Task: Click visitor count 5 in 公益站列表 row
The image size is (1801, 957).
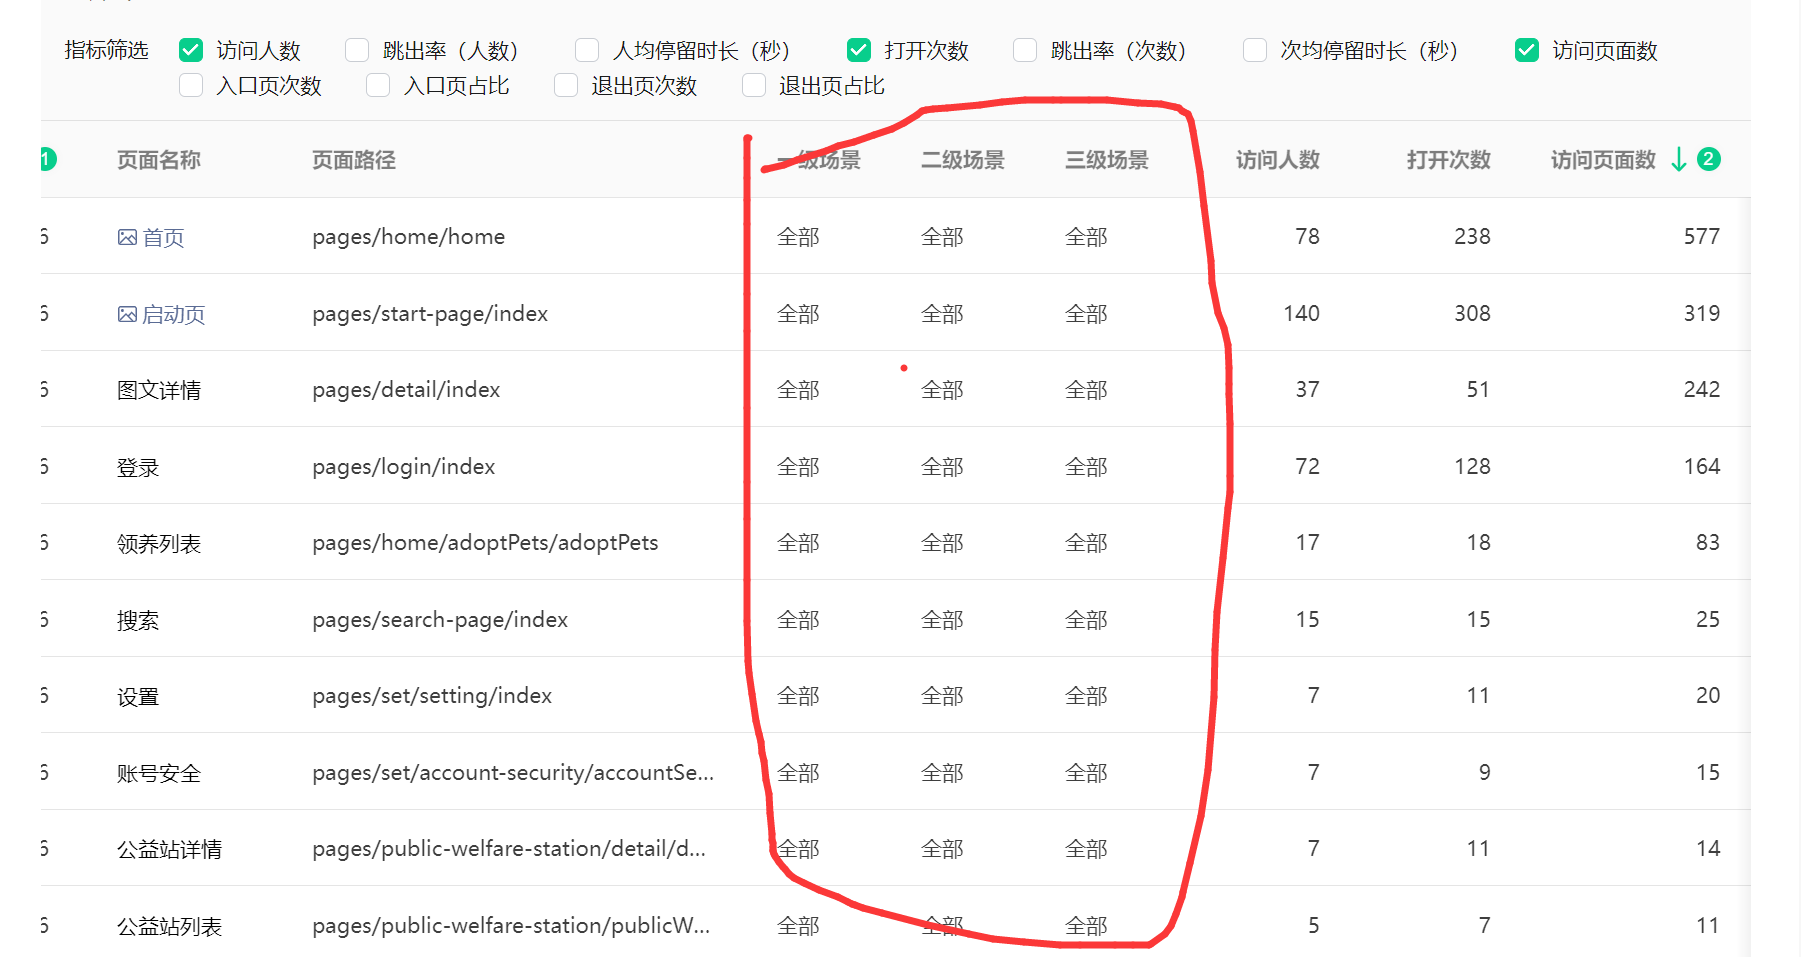Action: click(1314, 926)
